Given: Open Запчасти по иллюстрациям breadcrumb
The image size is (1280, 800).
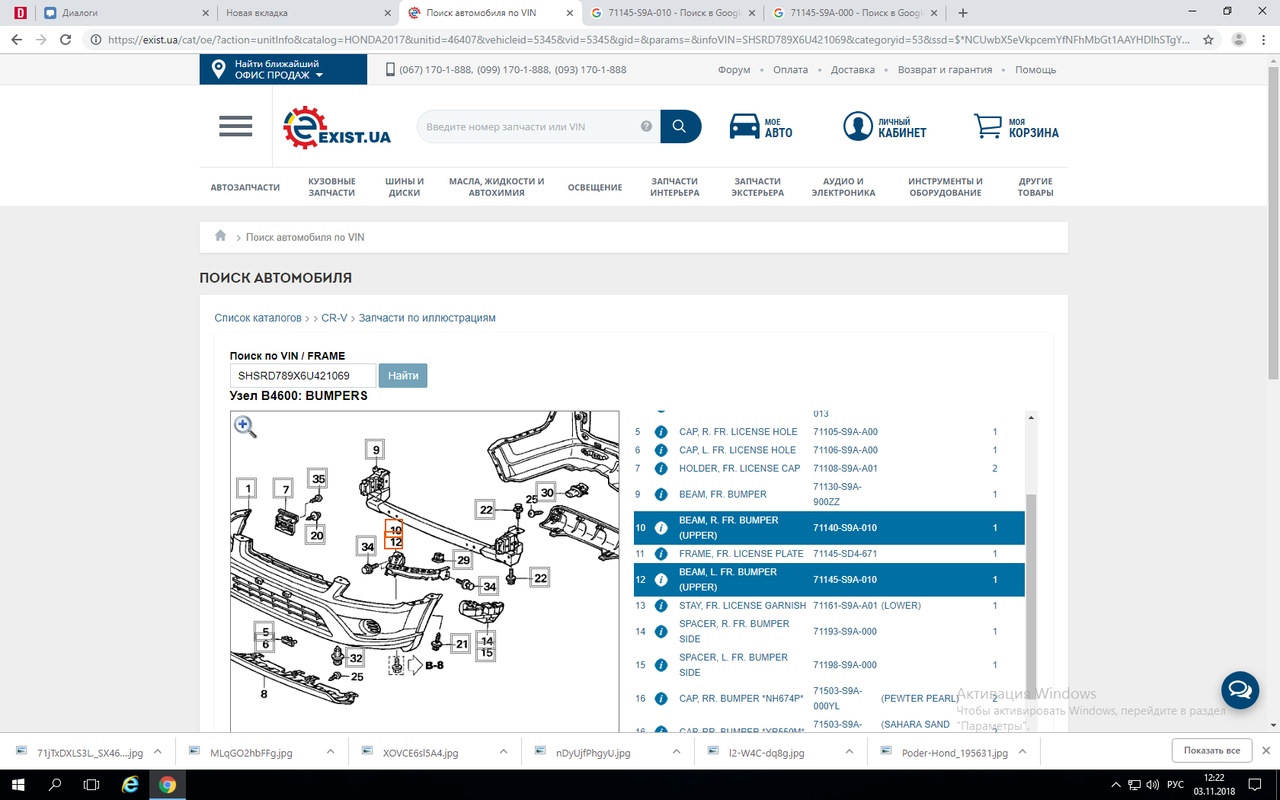Looking at the screenshot, I should point(427,318).
